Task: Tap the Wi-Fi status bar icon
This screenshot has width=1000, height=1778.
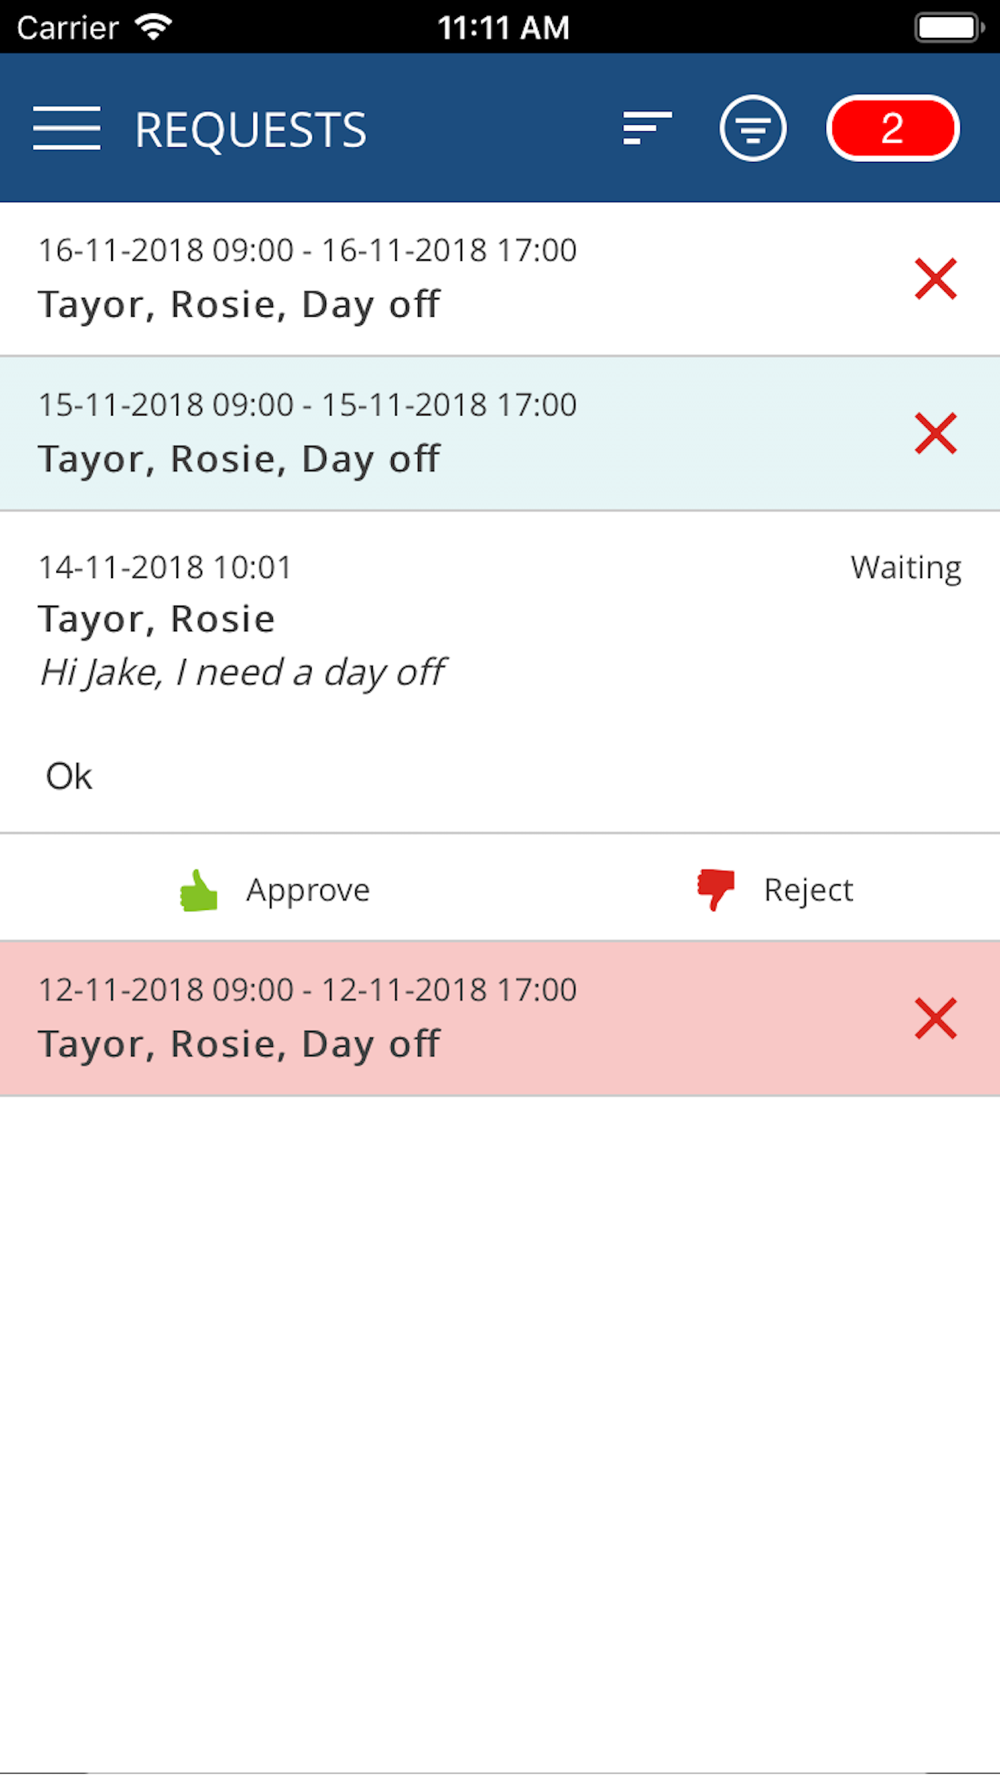Action: [153, 27]
